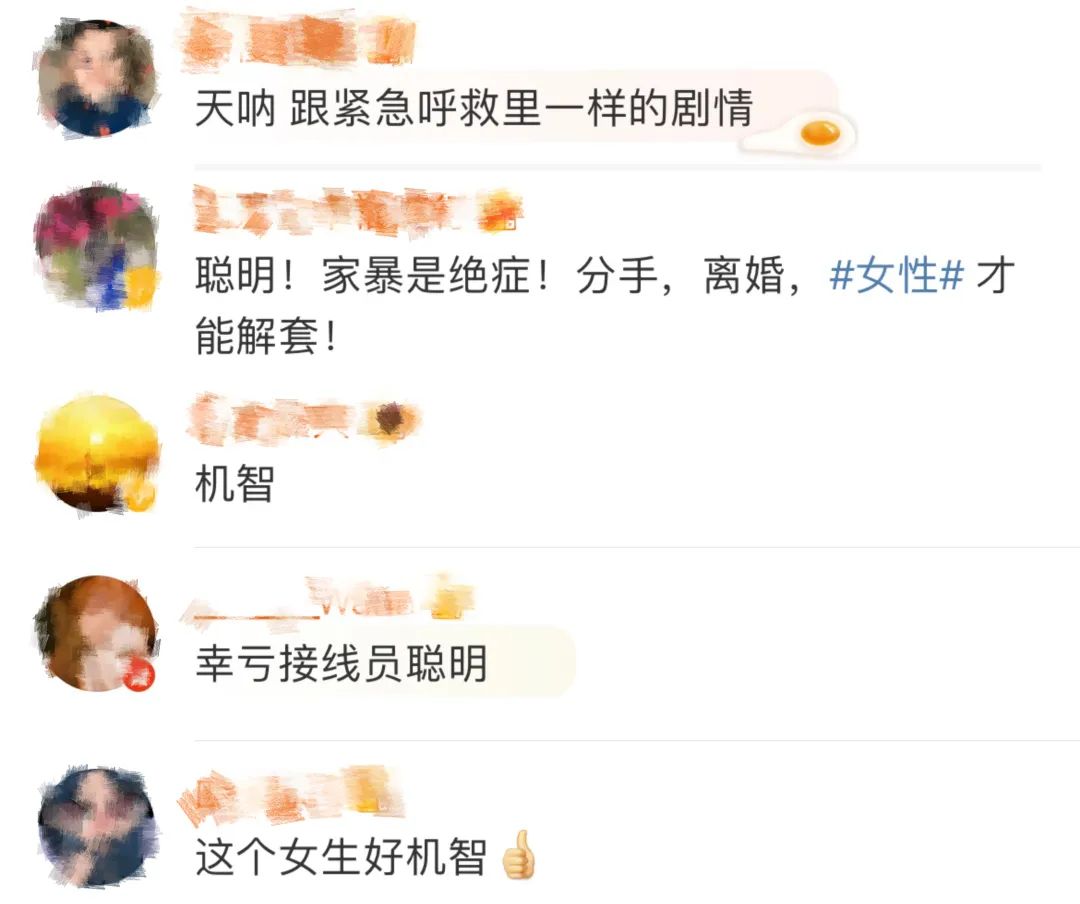The width and height of the screenshot is (1080, 904).
Task: Open avatar beside 幸亏接线员聪明 comment
Action: point(96,633)
